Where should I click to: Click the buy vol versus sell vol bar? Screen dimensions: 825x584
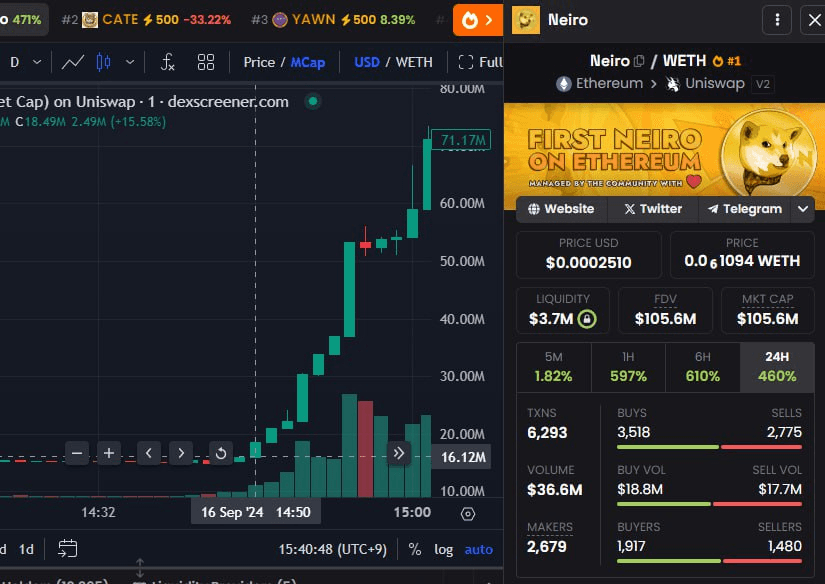point(709,504)
